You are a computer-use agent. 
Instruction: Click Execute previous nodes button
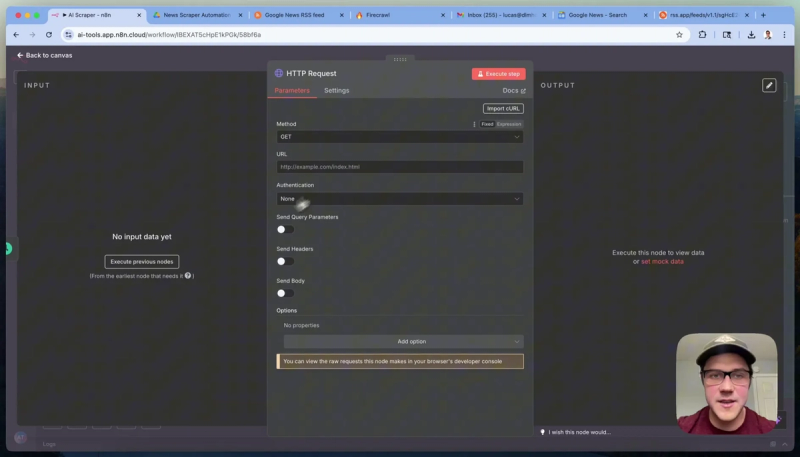[142, 262]
